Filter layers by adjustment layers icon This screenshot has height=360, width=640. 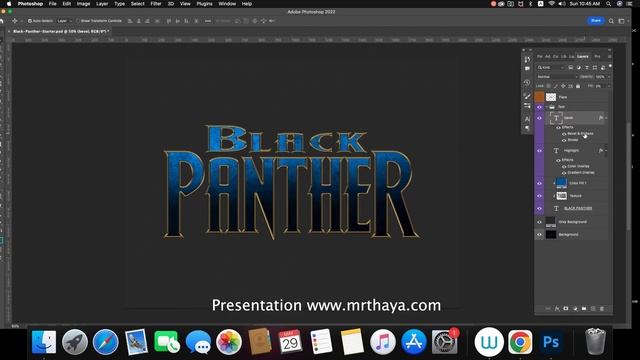[579, 67]
